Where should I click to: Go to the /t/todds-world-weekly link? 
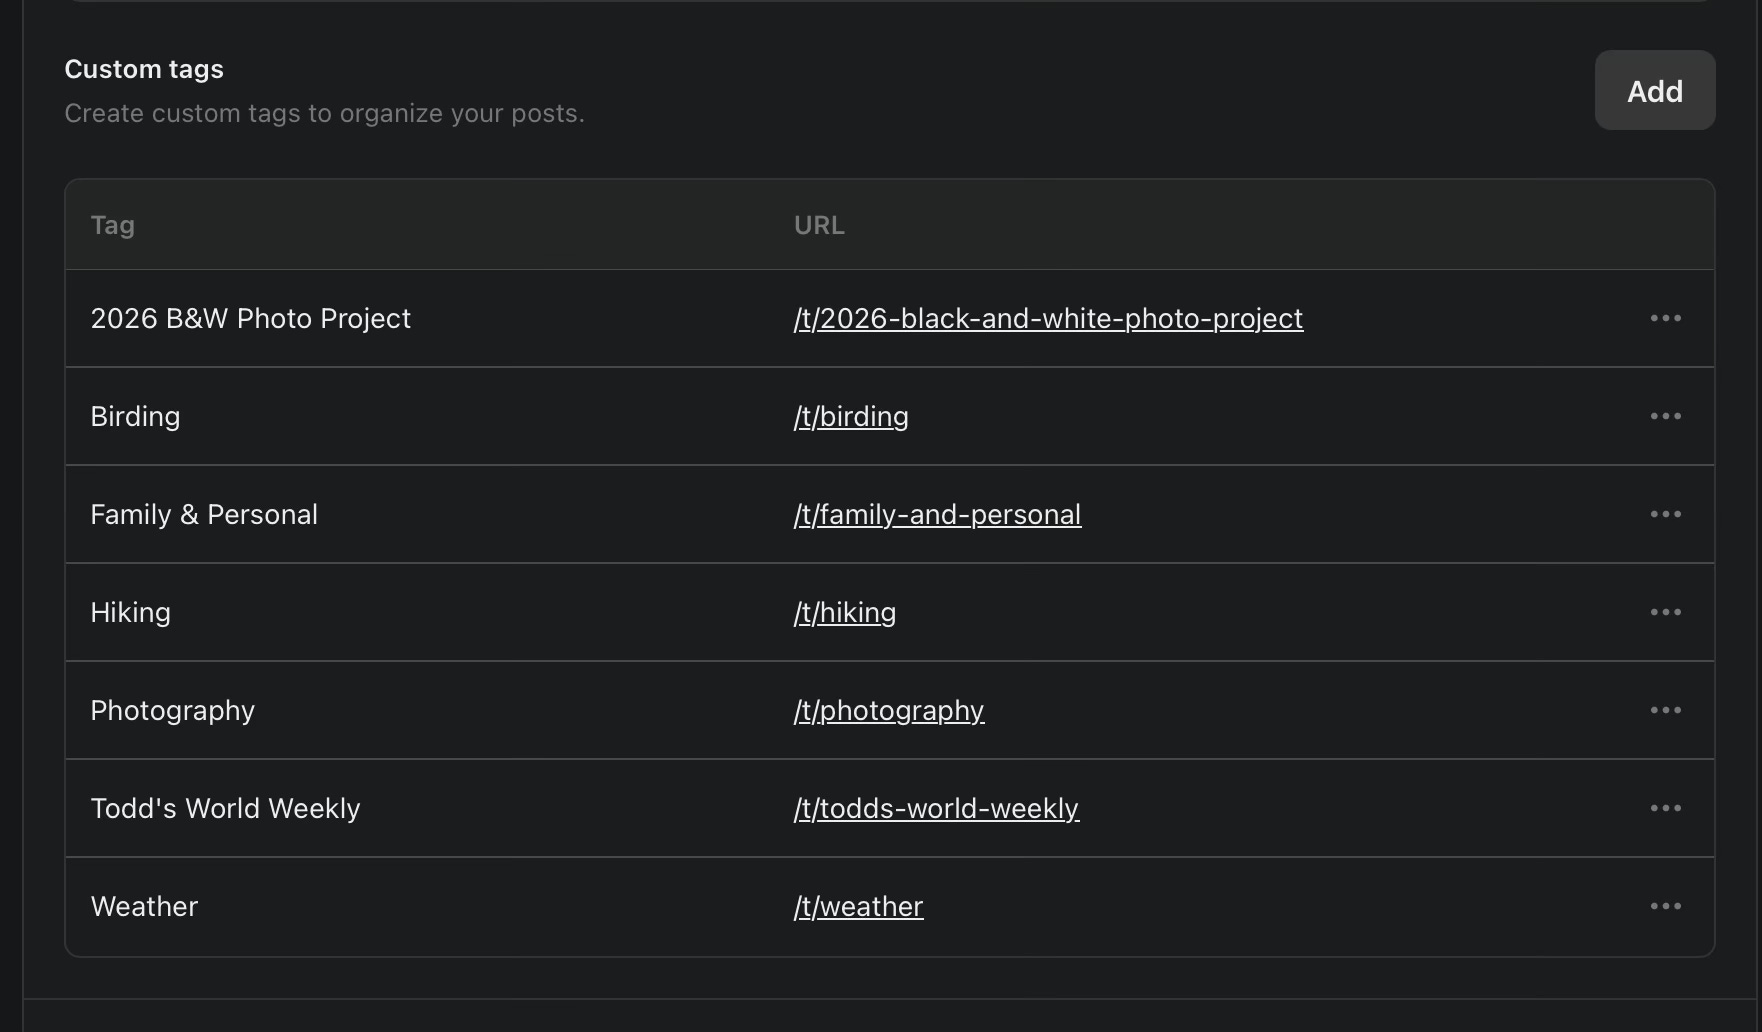[936, 808]
